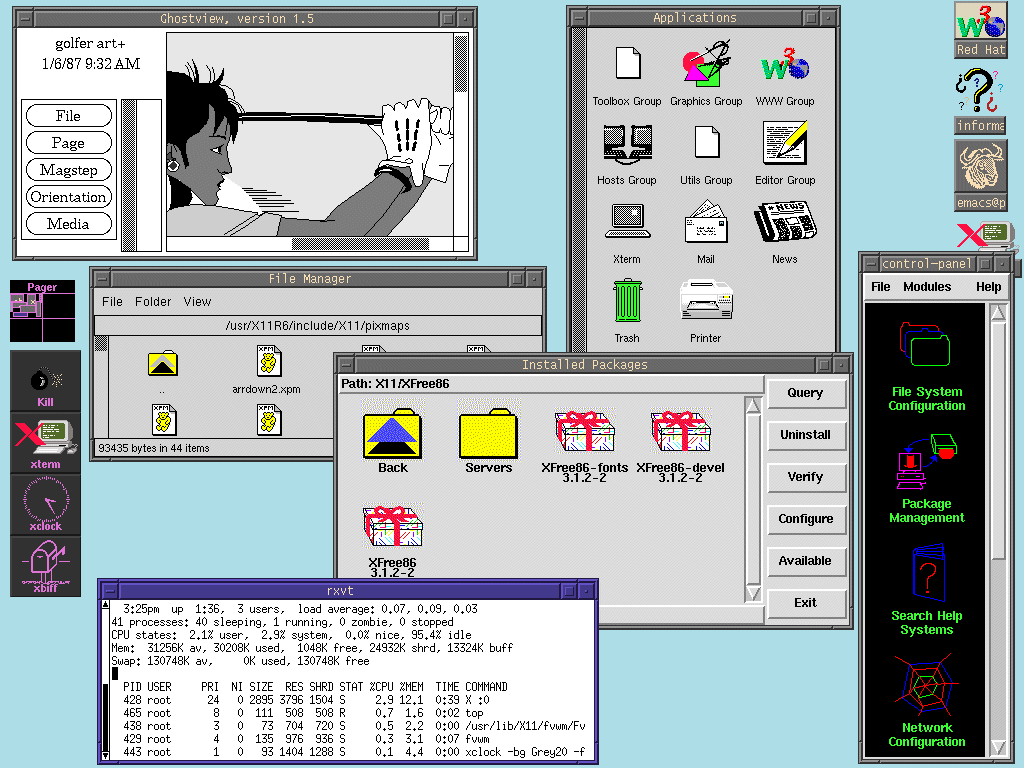Open the News icon in Applications
The width and height of the screenshot is (1024, 768).
[x=785, y=221]
